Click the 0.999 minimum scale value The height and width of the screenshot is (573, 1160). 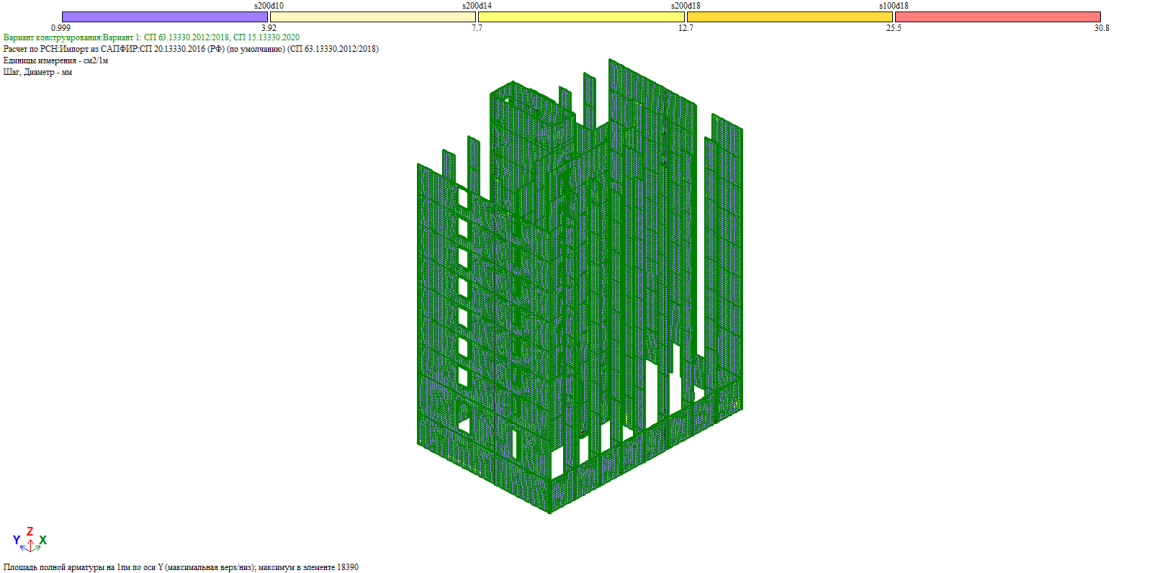61,28
